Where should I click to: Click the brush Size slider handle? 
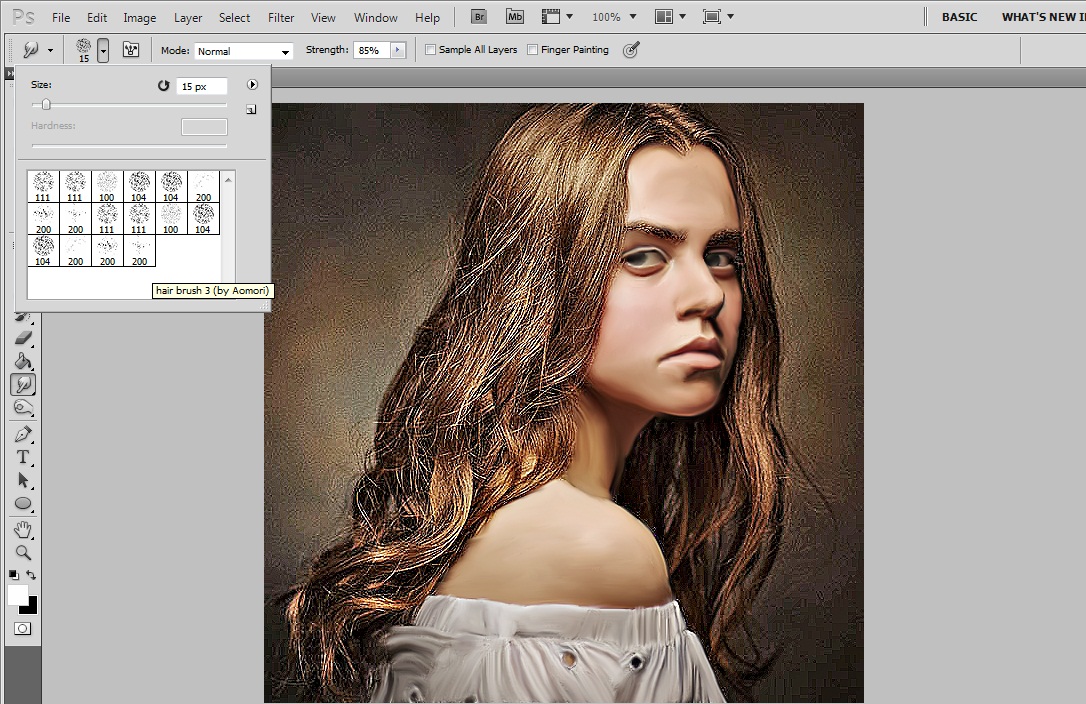point(46,105)
